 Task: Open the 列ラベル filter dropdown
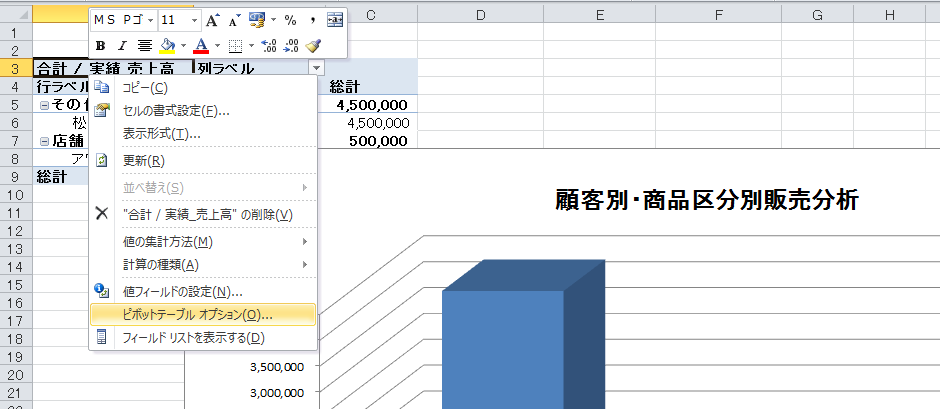[x=317, y=68]
